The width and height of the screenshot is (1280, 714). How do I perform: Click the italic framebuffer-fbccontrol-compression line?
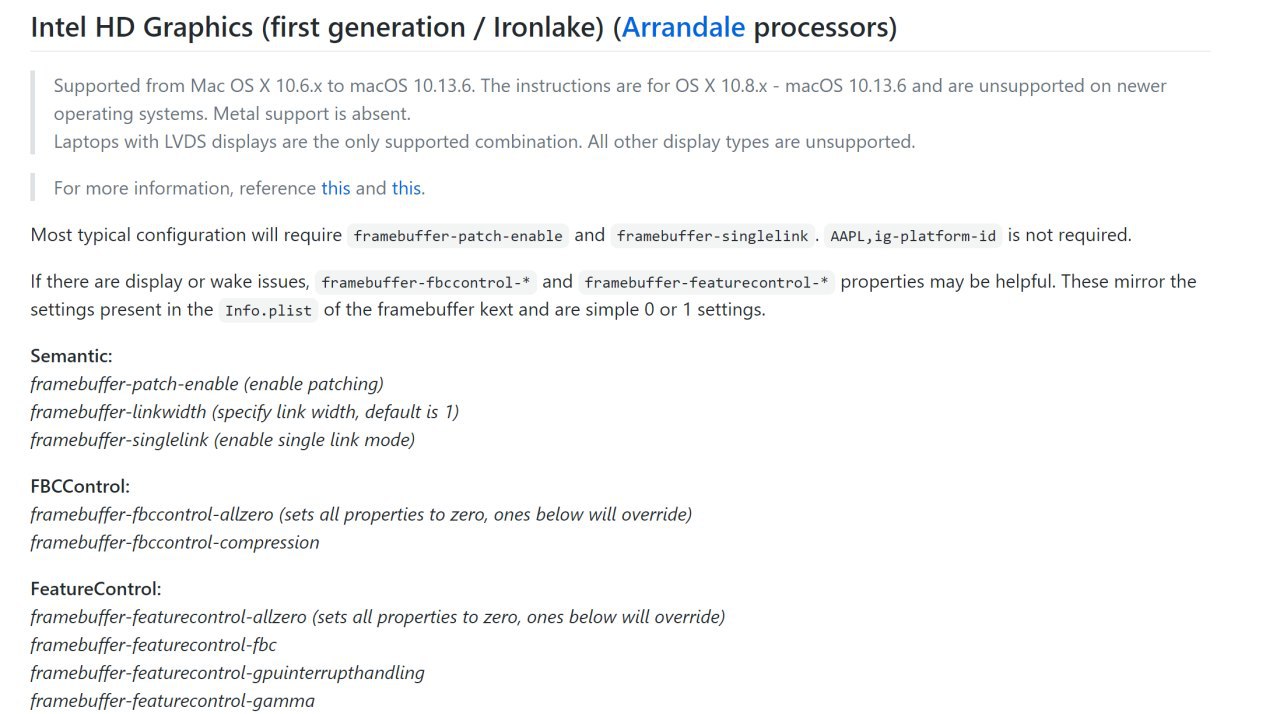coord(175,543)
